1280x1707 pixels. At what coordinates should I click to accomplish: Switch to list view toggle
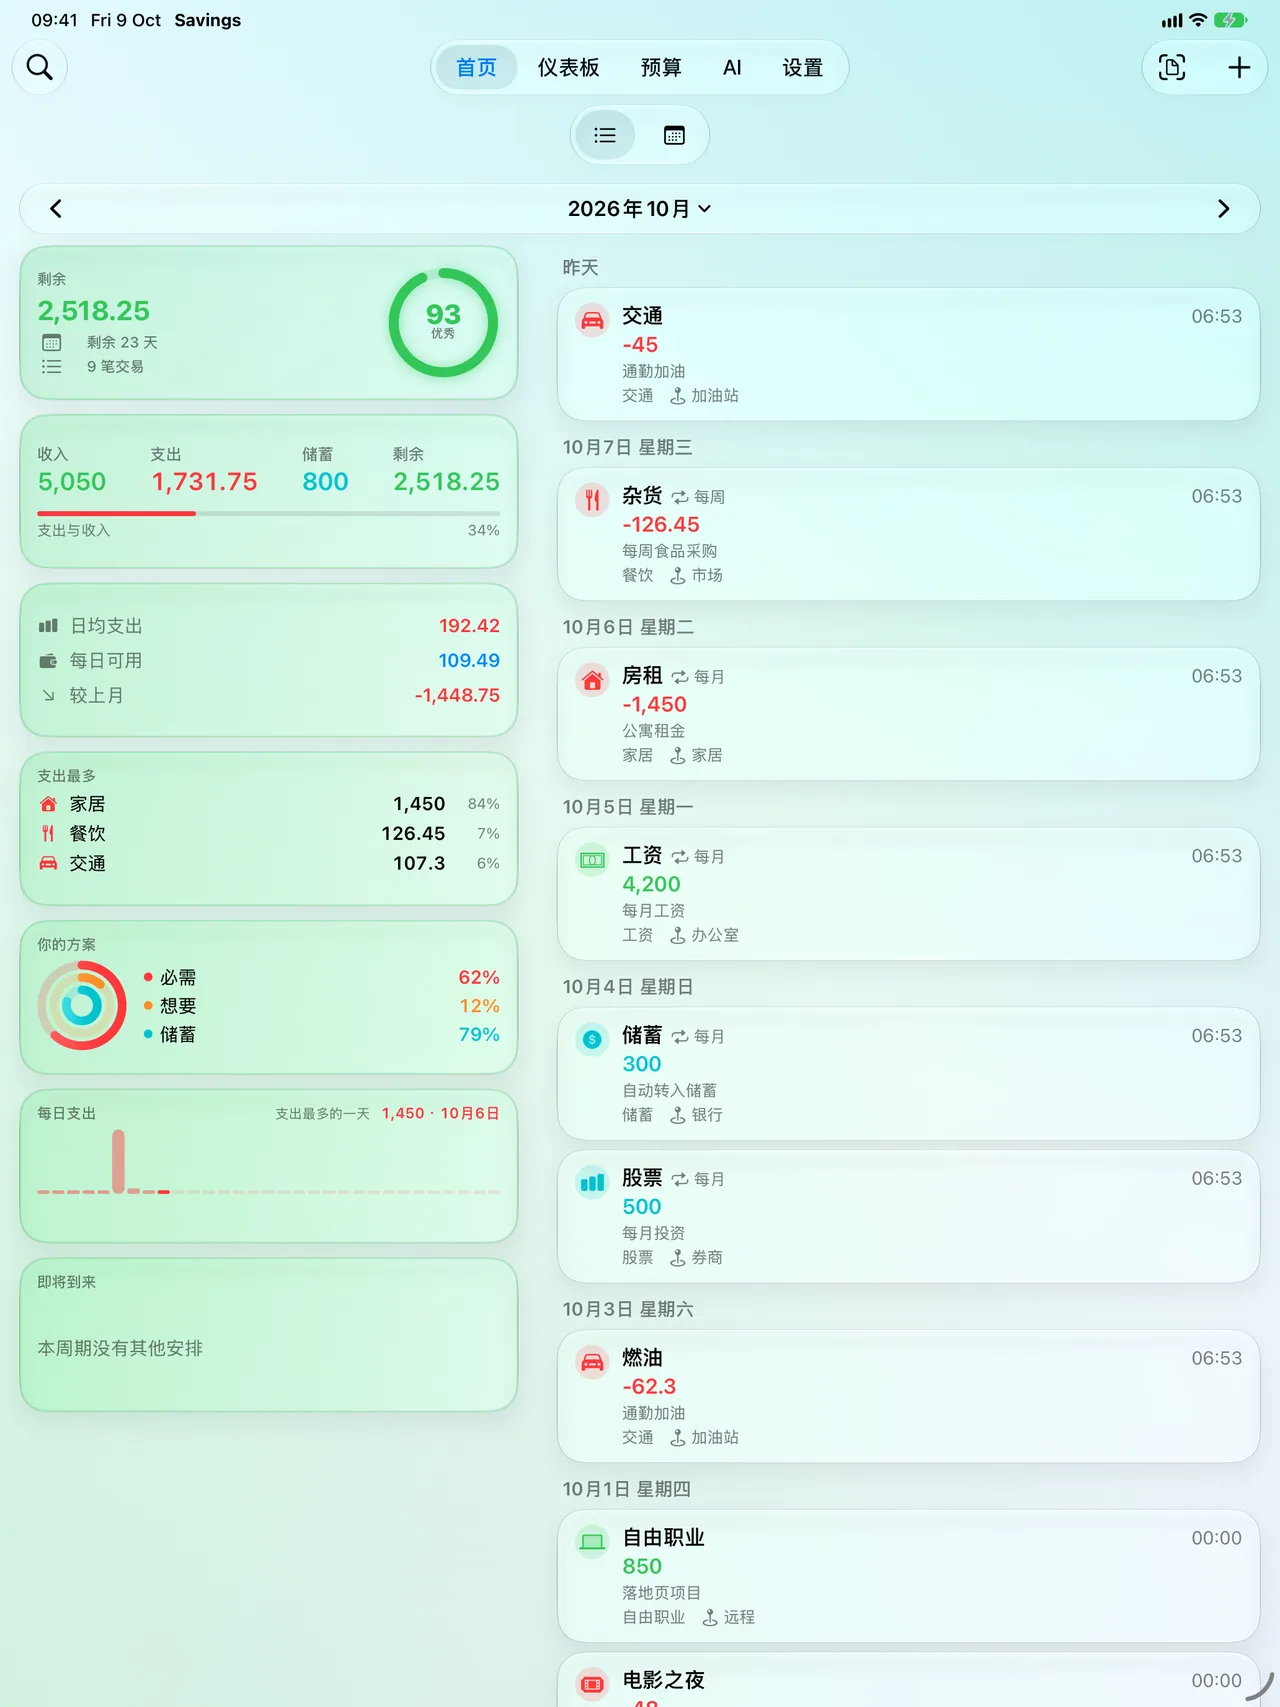click(x=605, y=135)
